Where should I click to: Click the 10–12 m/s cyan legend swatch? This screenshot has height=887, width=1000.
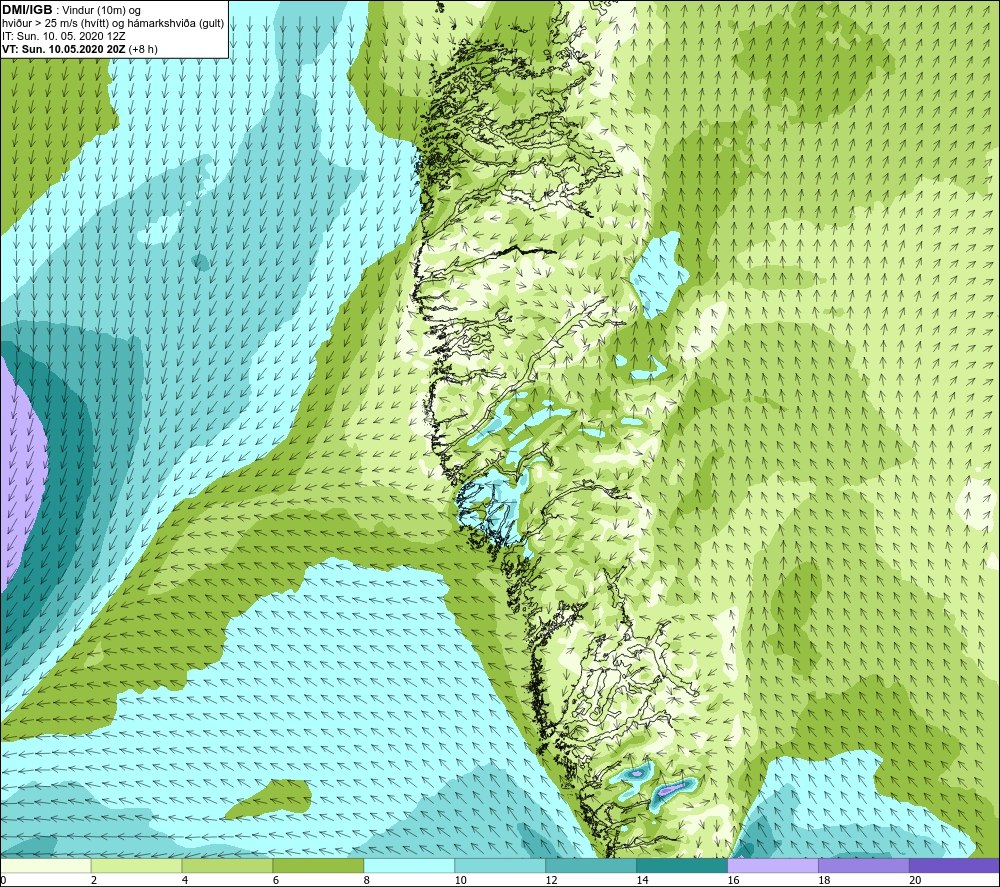(500, 865)
